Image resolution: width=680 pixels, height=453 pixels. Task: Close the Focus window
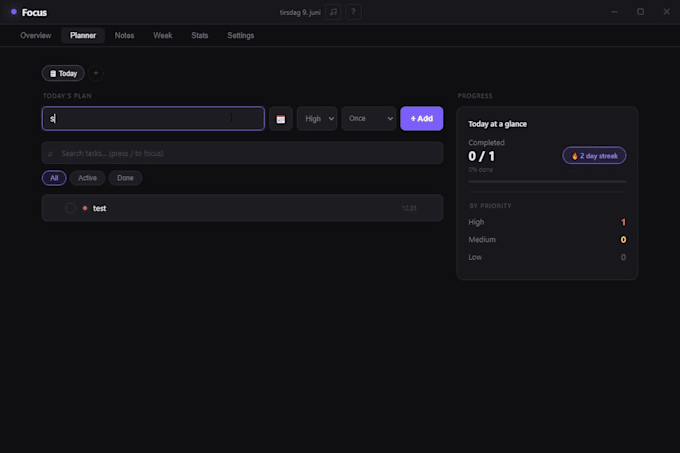pos(667,12)
